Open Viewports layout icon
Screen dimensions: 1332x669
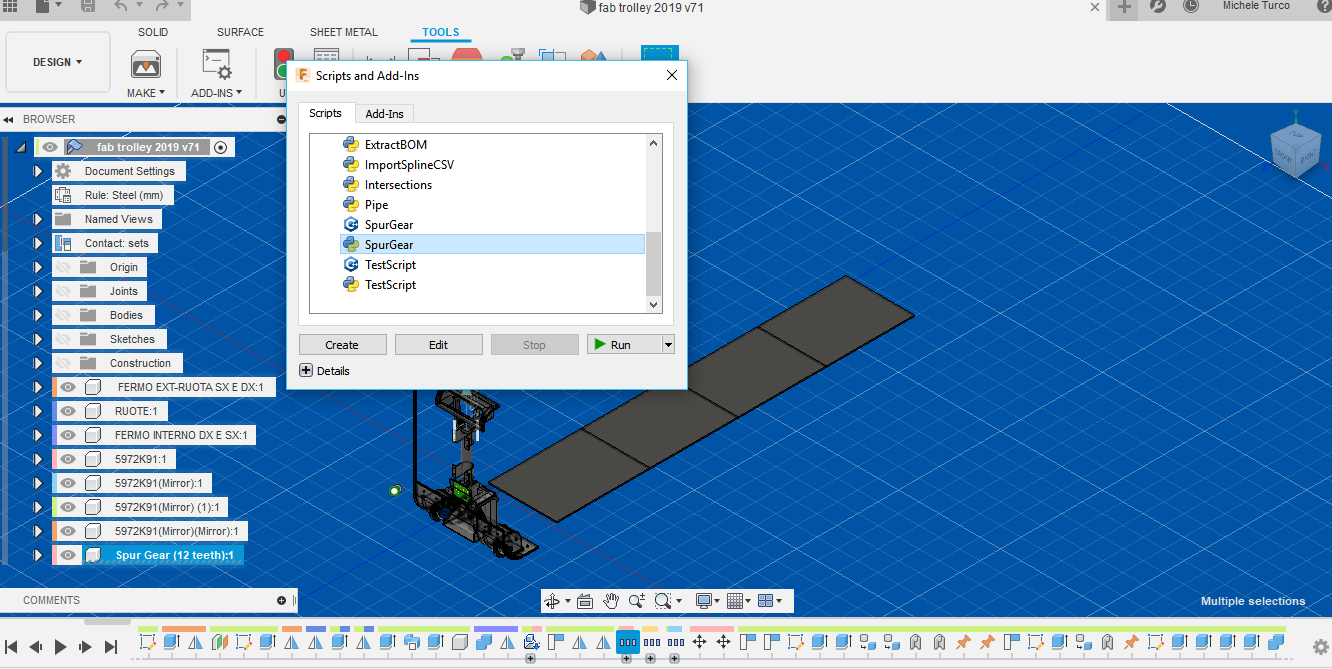click(x=766, y=601)
